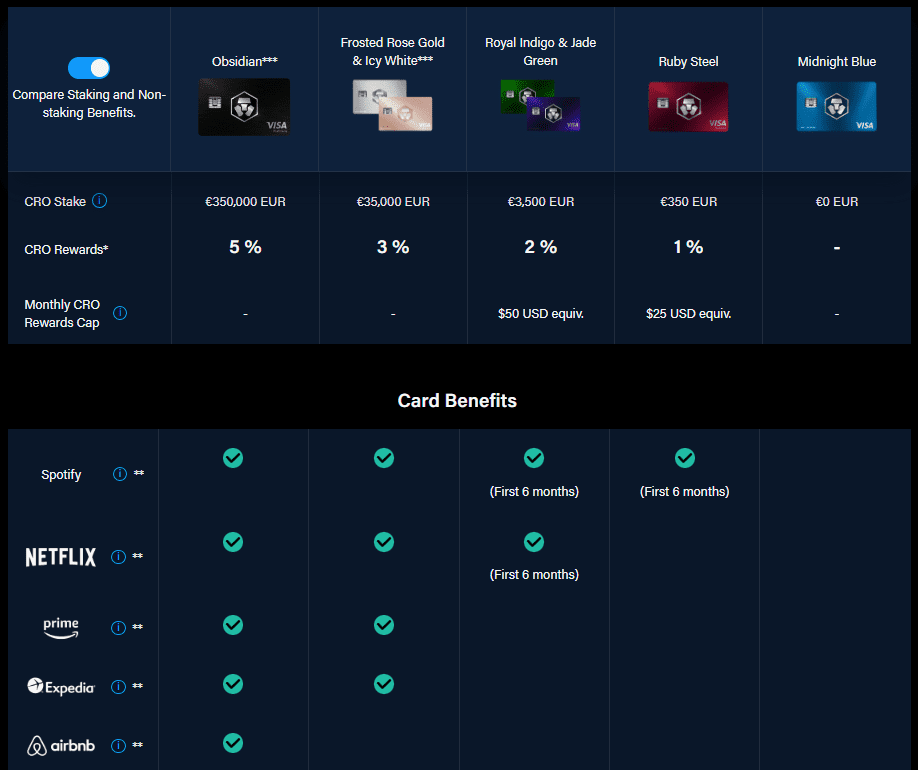Click the Airbnb checkmark for Obsidian
Screen dimensions: 918x770
(233, 743)
